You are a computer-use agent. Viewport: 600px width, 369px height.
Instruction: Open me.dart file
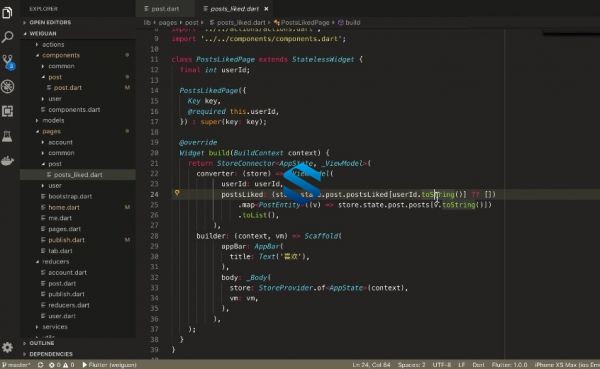tap(60, 218)
